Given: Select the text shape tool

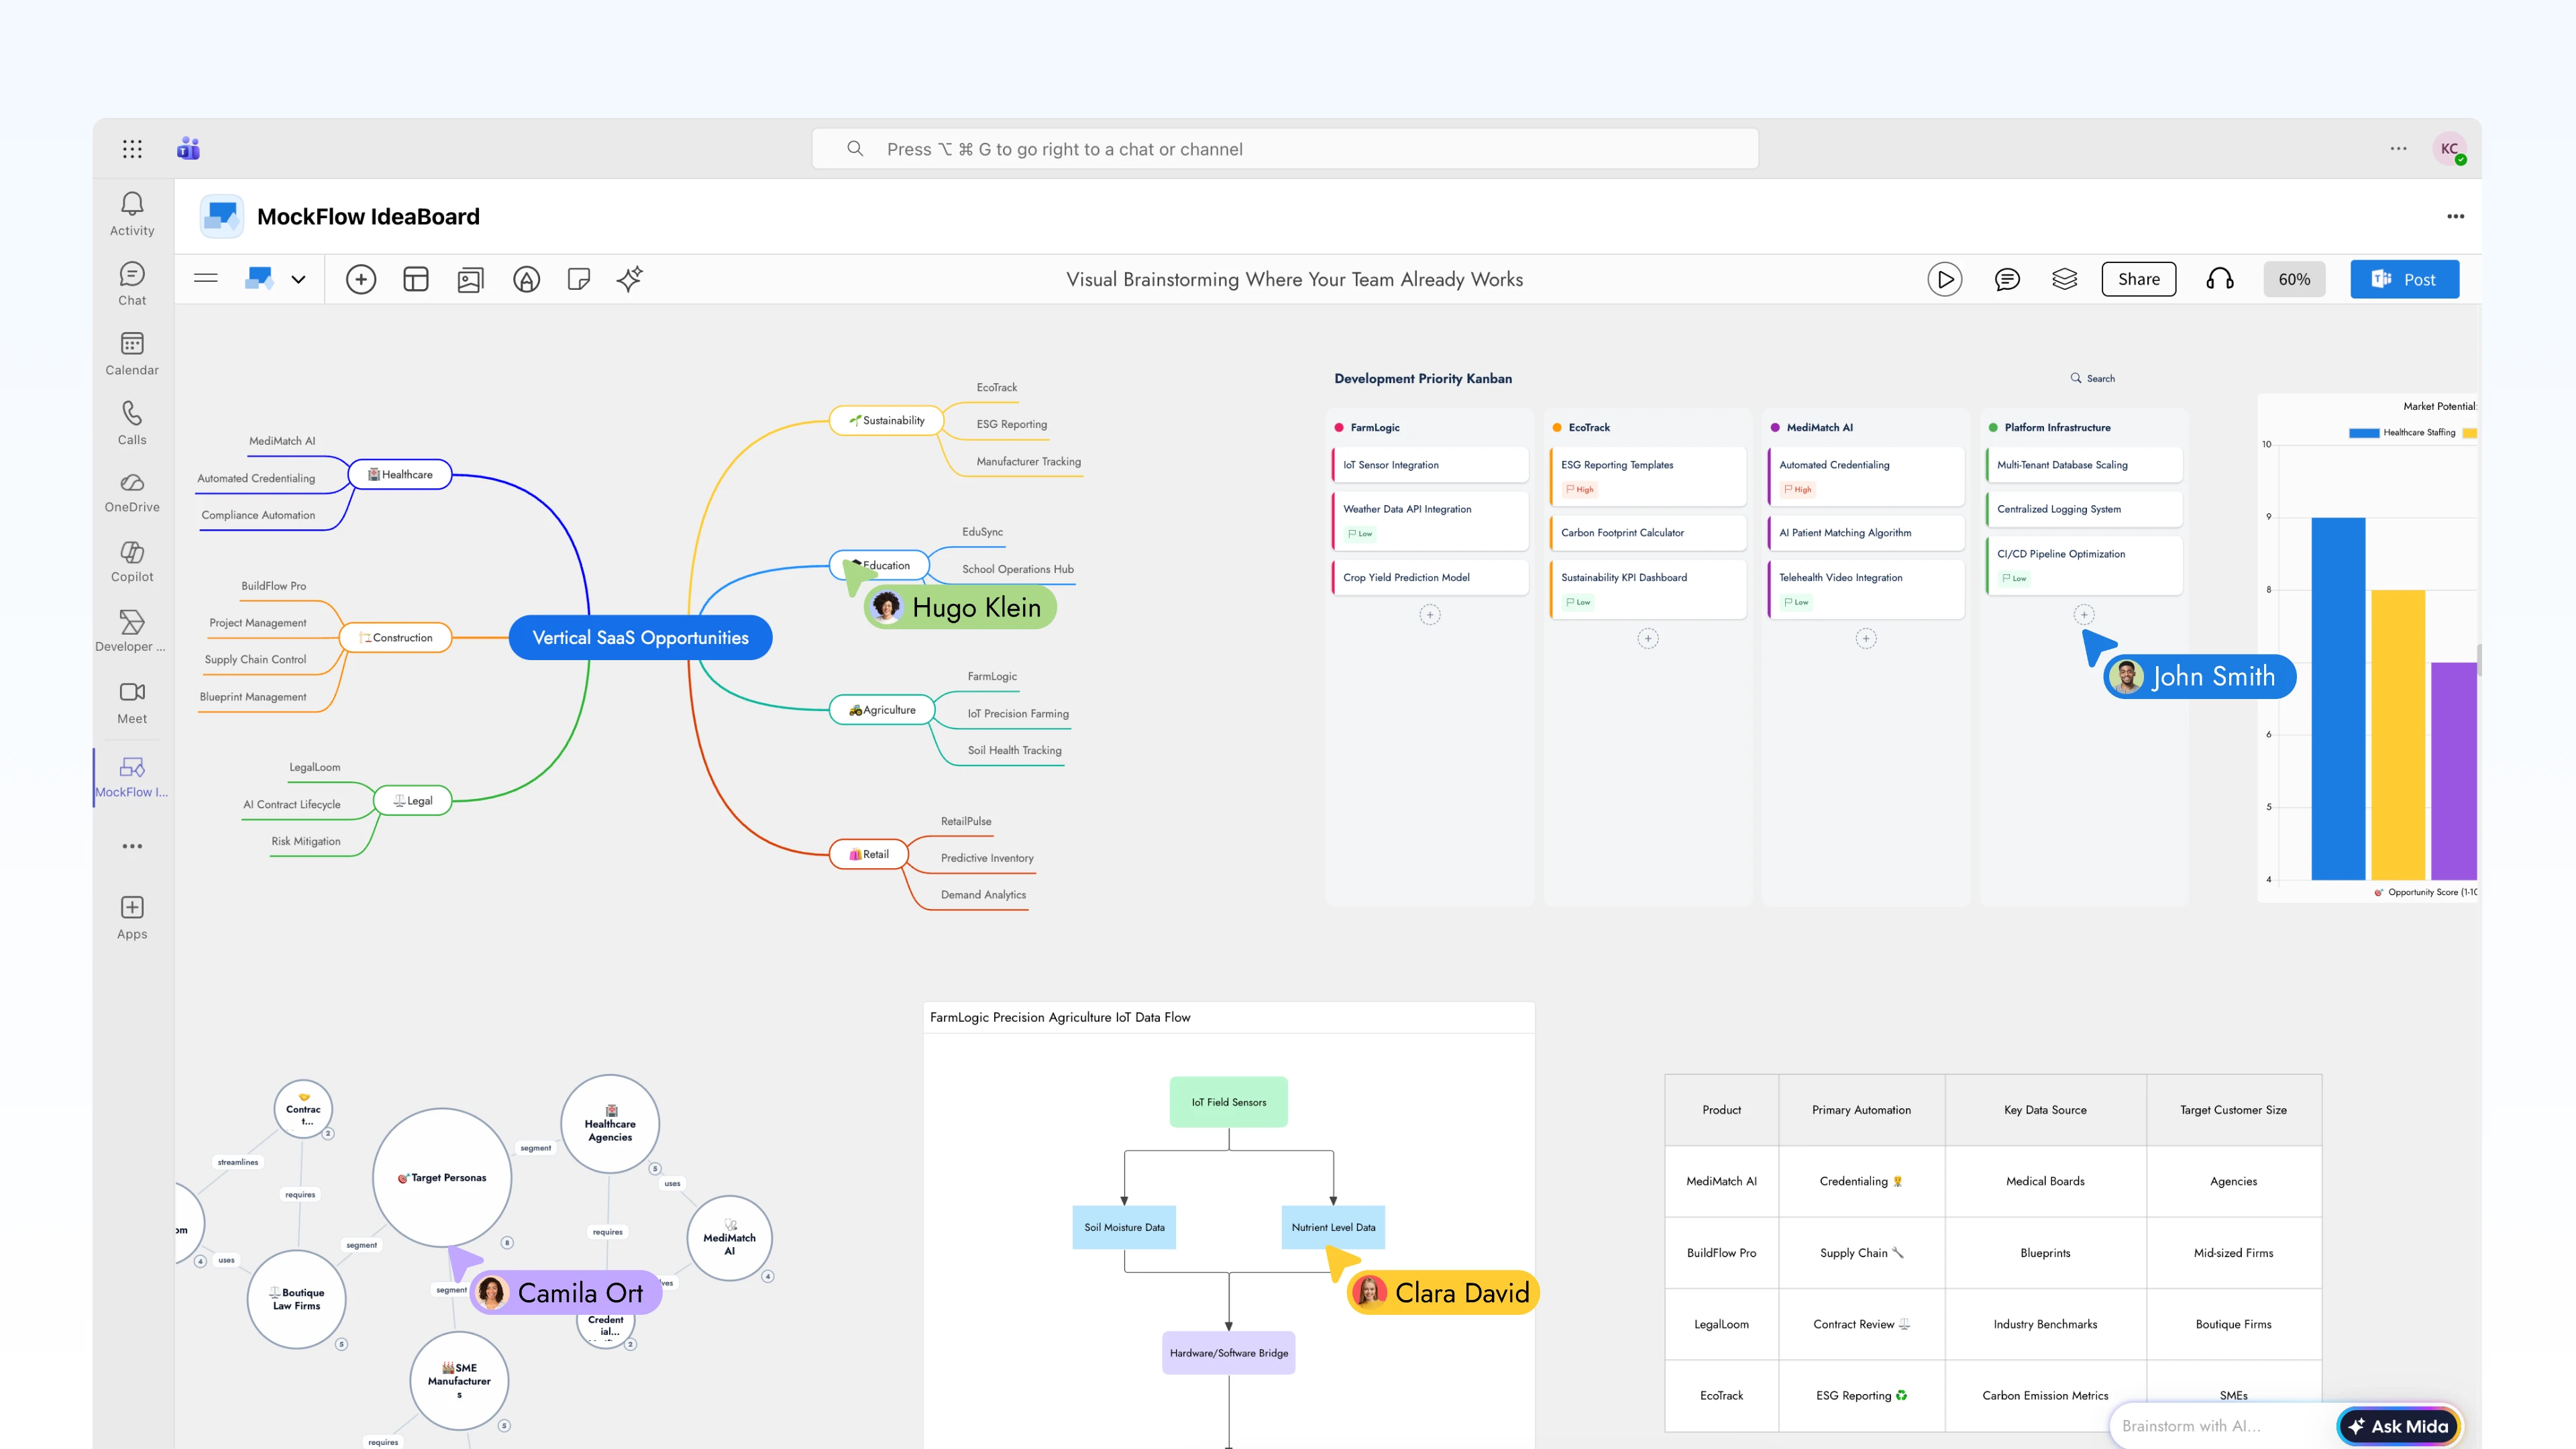Looking at the screenshot, I should pos(526,279).
